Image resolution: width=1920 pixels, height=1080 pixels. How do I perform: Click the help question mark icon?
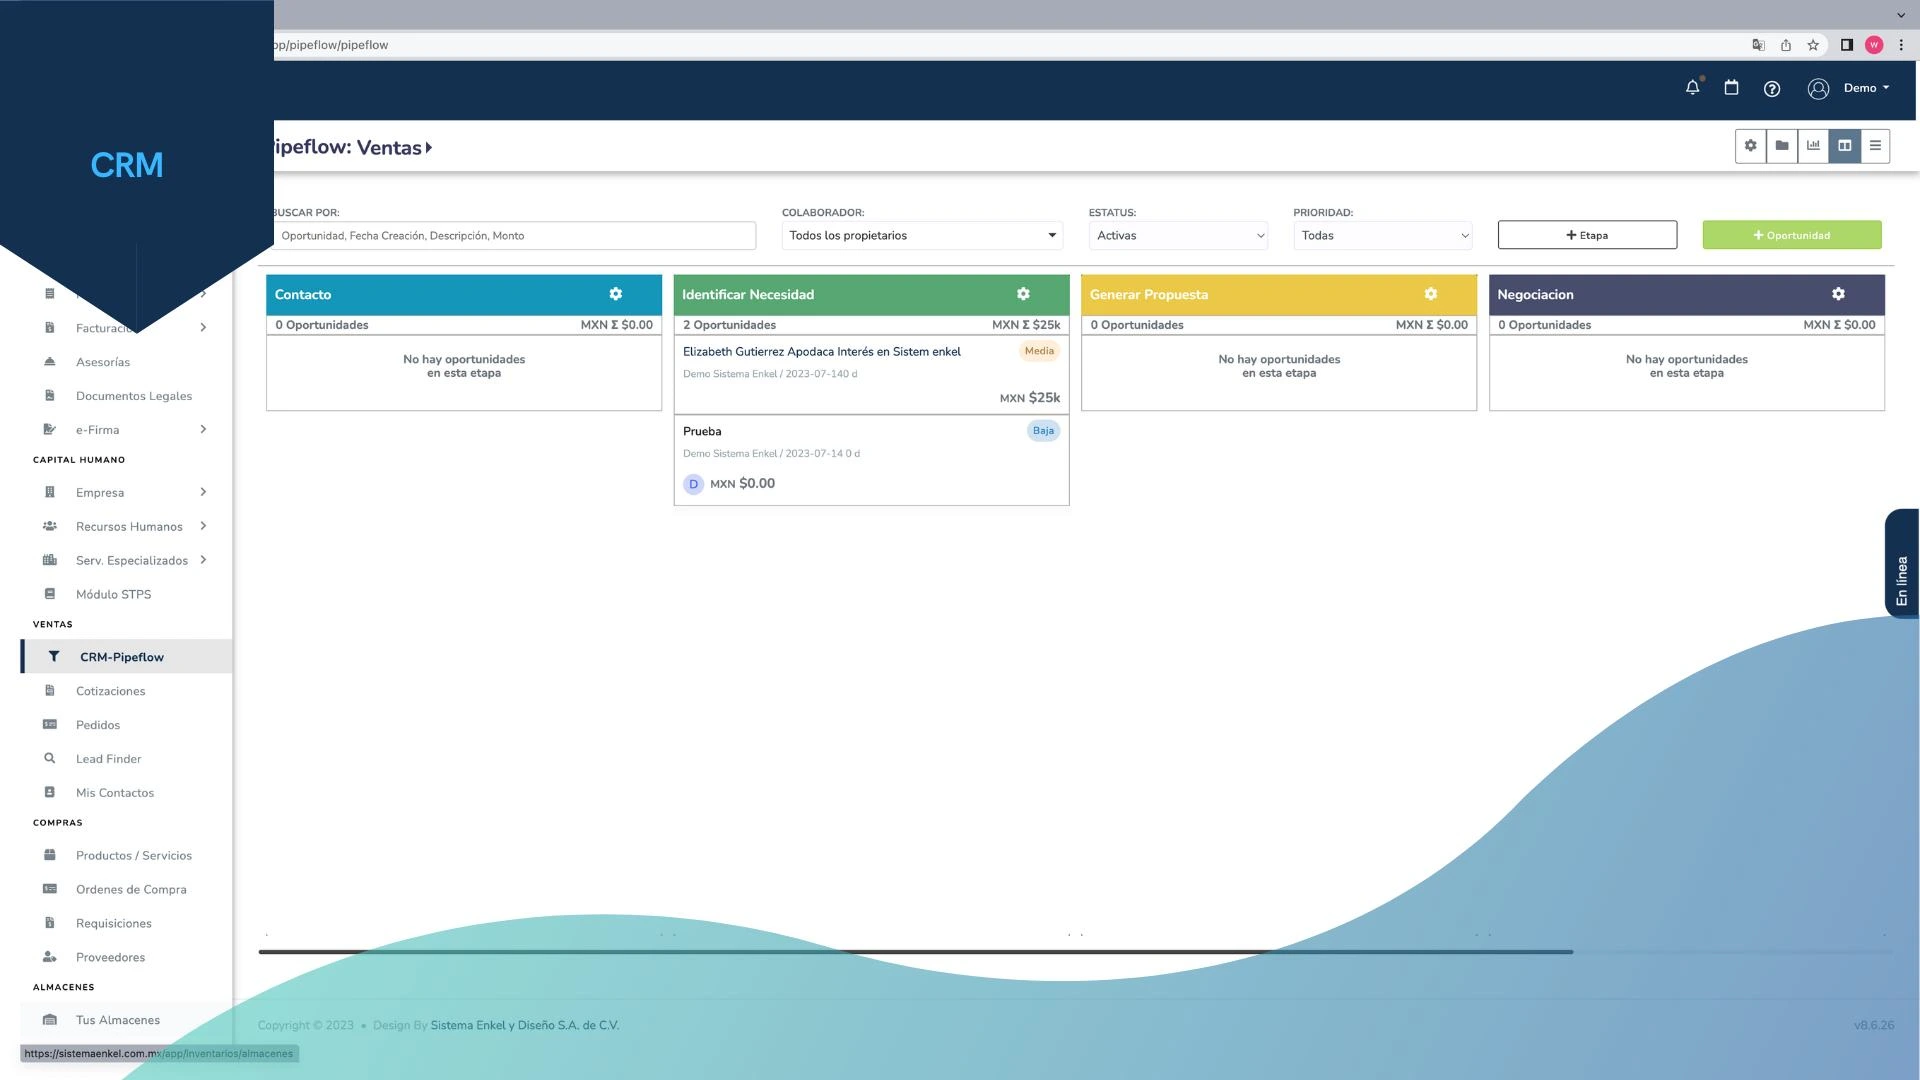click(x=1772, y=89)
